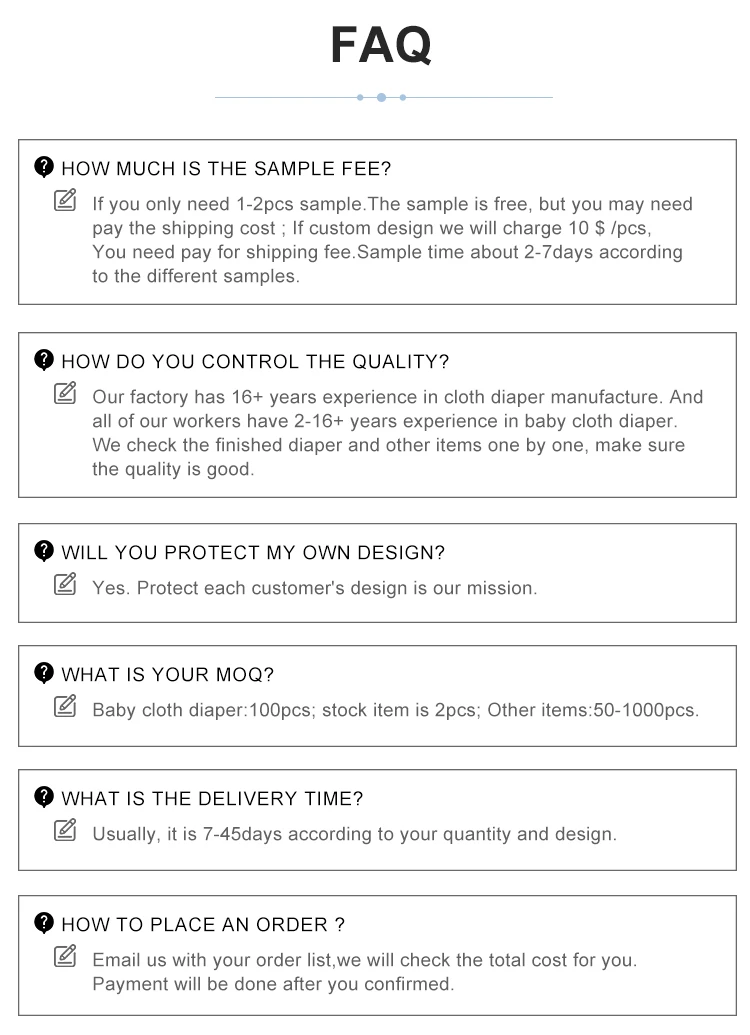Click question mark icon beside delivery time
The image size is (750, 1035).
44,797
